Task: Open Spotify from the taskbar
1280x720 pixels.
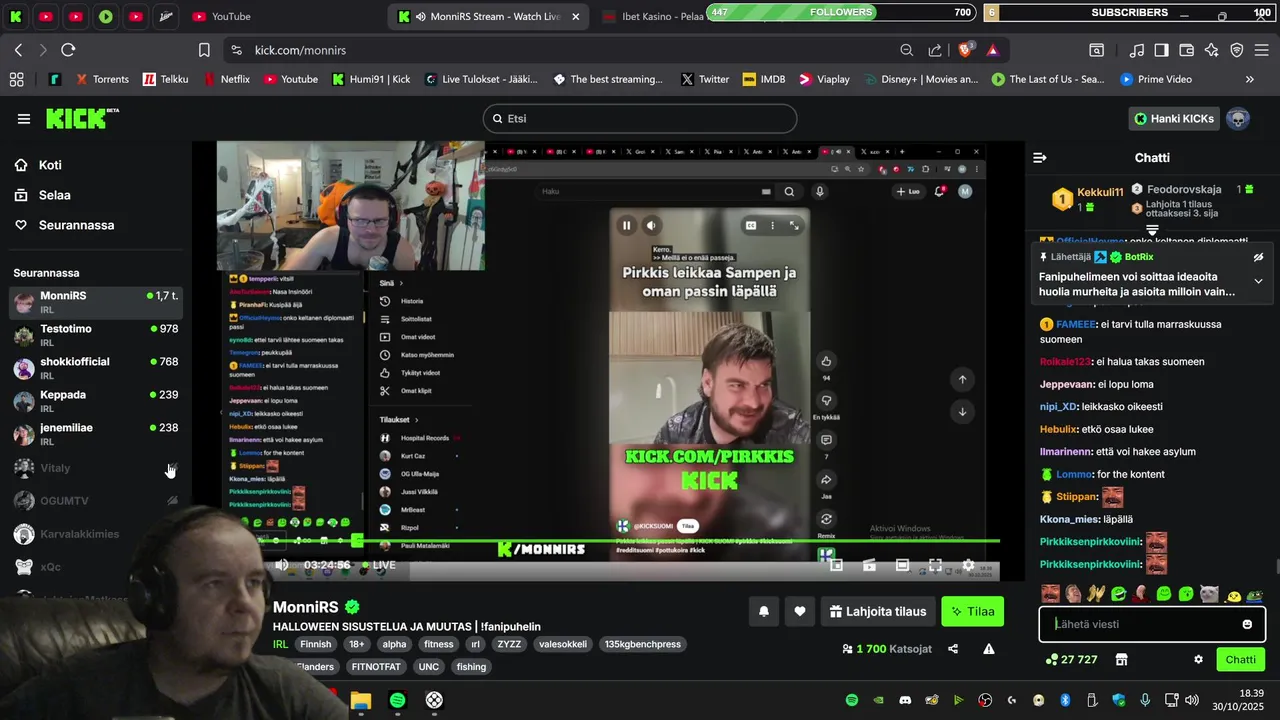Action: click(x=397, y=700)
